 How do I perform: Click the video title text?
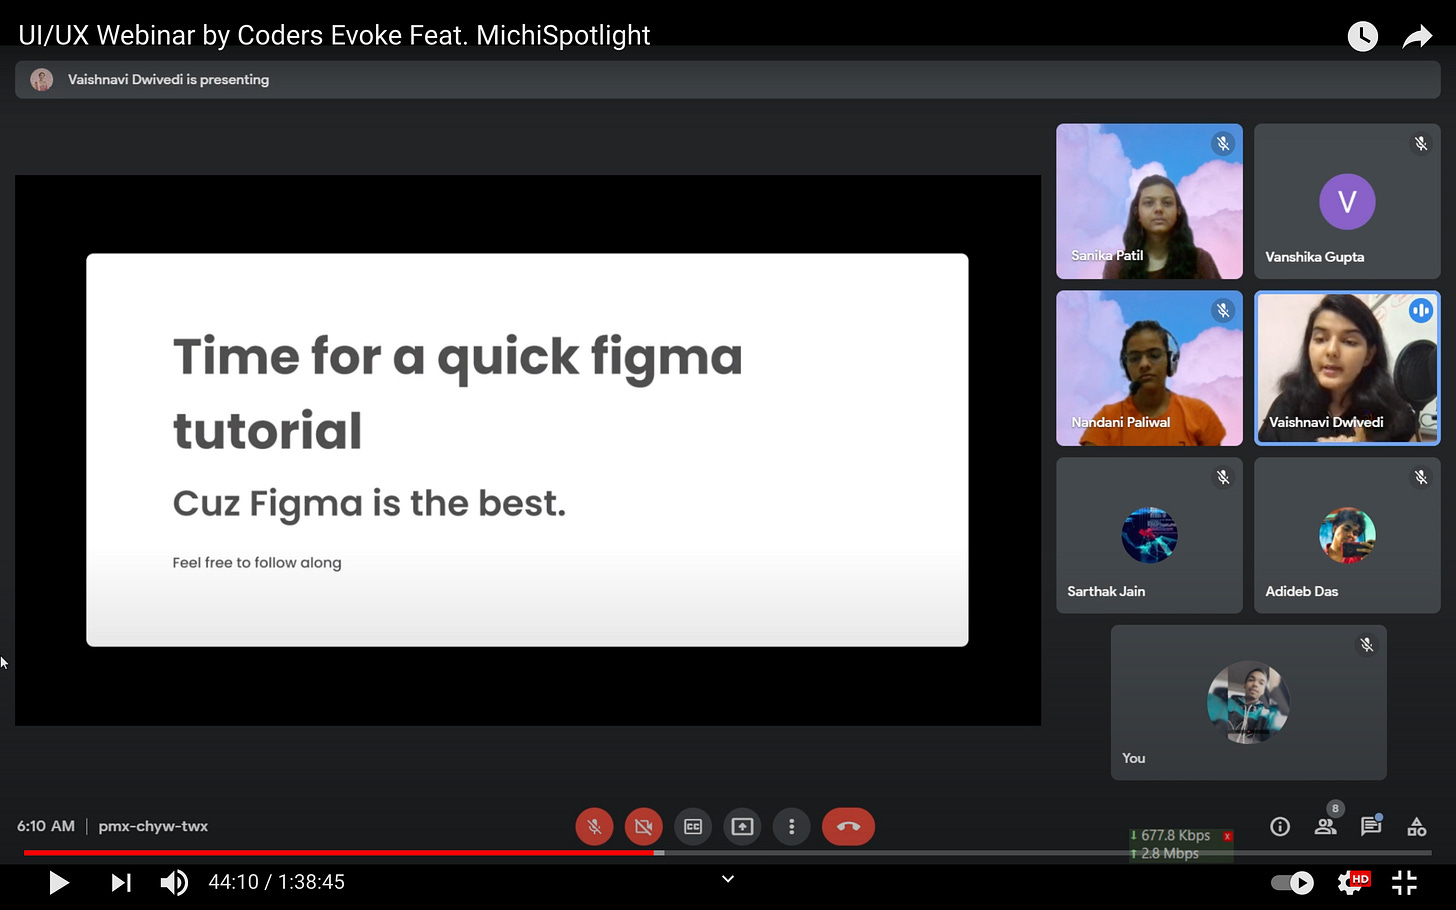334,36
